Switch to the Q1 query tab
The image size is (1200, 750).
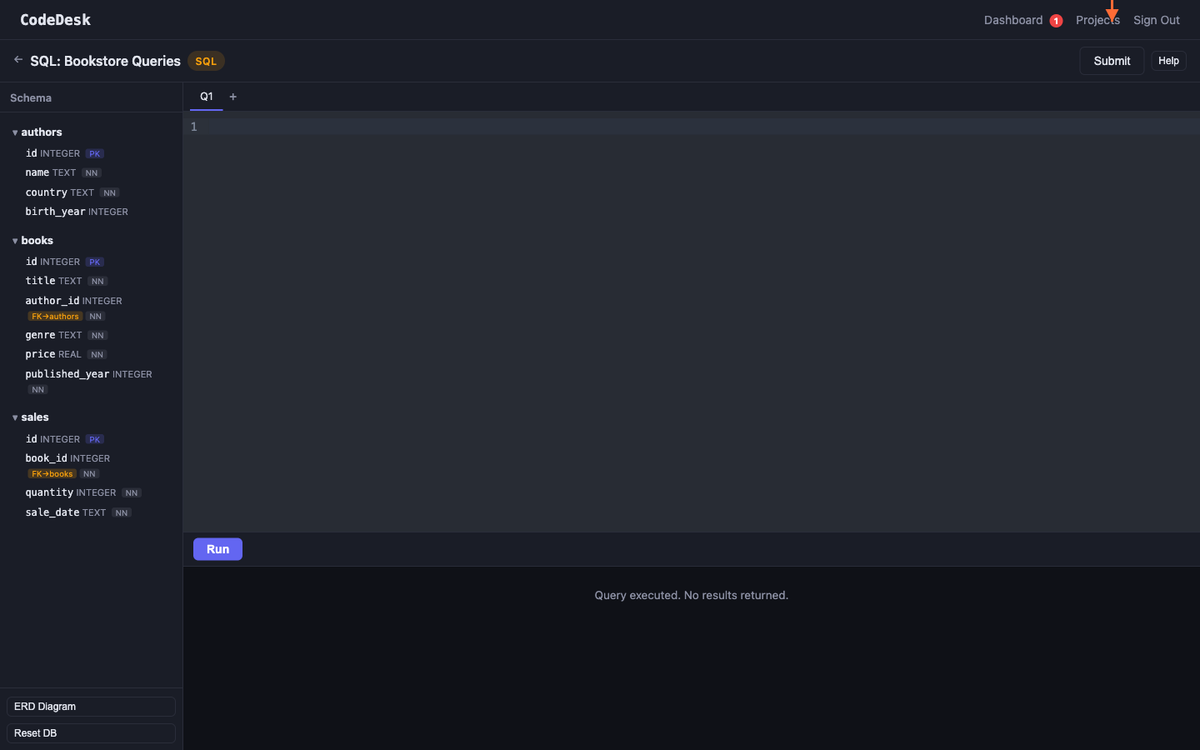click(x=206, y=97)
